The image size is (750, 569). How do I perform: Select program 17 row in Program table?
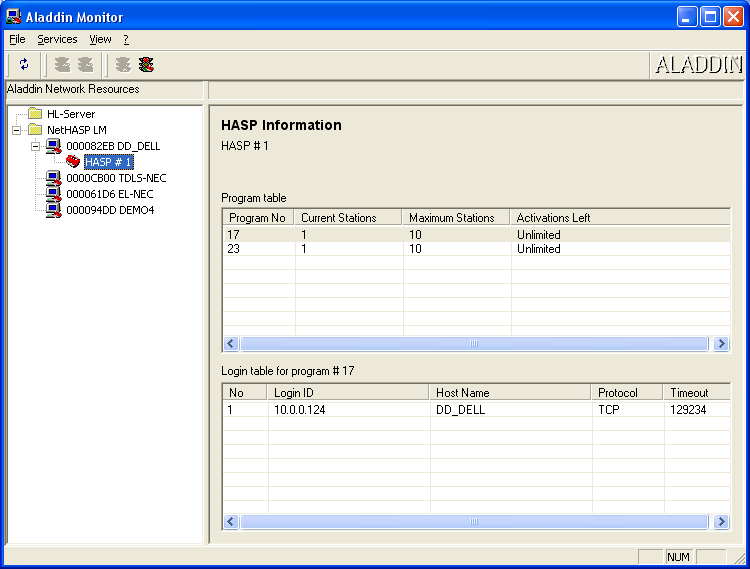[476, 235]
